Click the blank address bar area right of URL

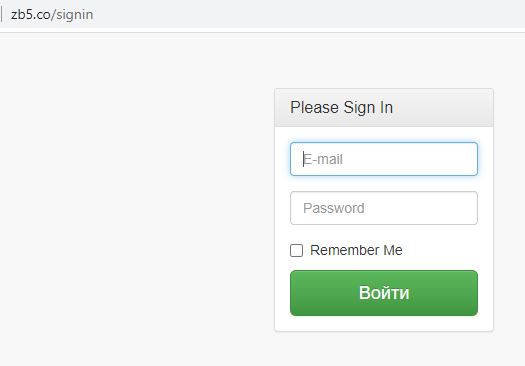(x=301, y=15)
